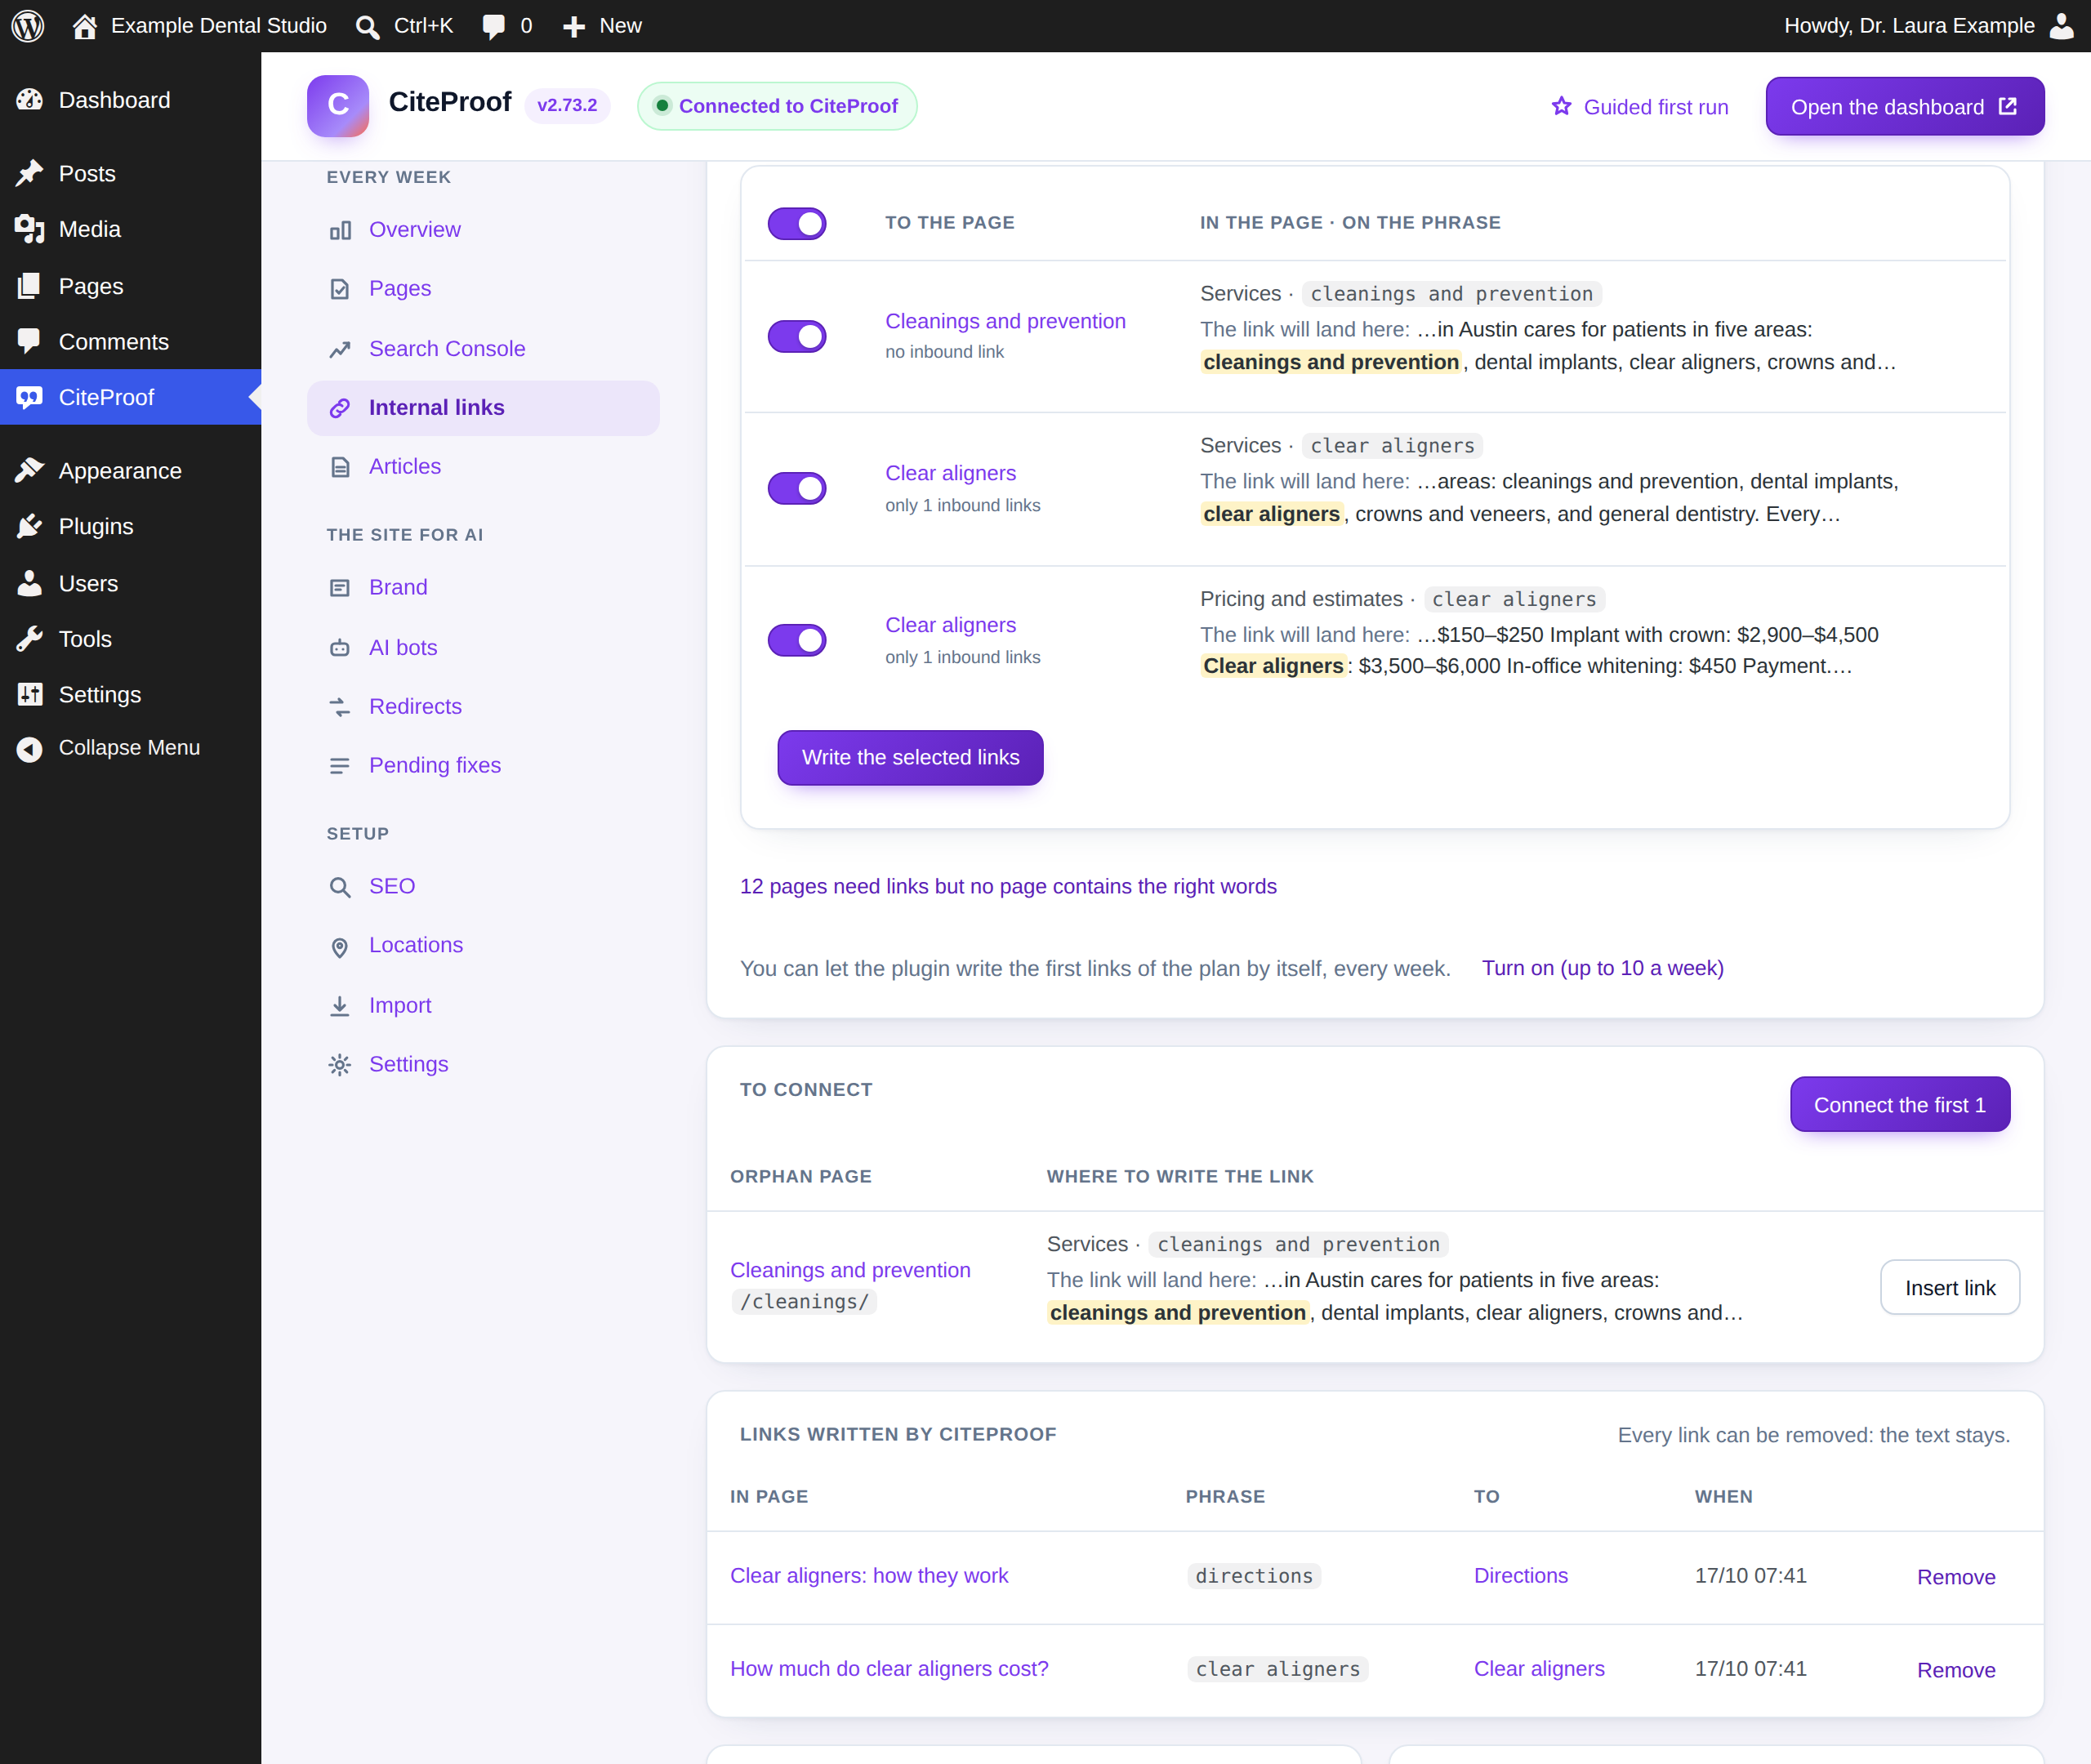Remove the clear aligners written link

[1956, 1670]
